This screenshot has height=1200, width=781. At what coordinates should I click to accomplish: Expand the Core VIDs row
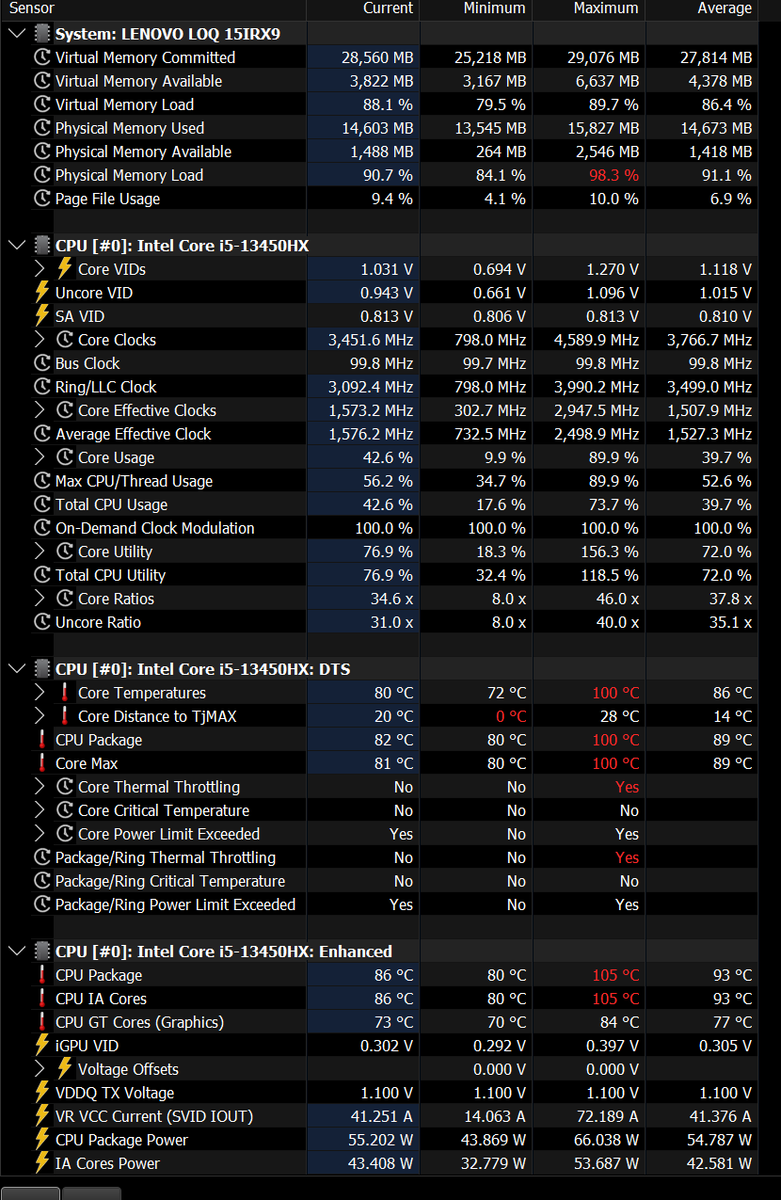pos(40,269)
